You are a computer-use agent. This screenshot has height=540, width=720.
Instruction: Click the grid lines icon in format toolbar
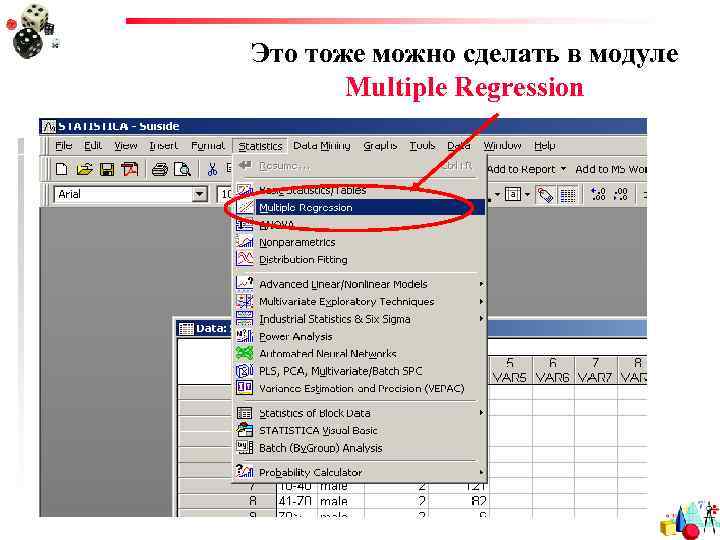coord(568,195)
